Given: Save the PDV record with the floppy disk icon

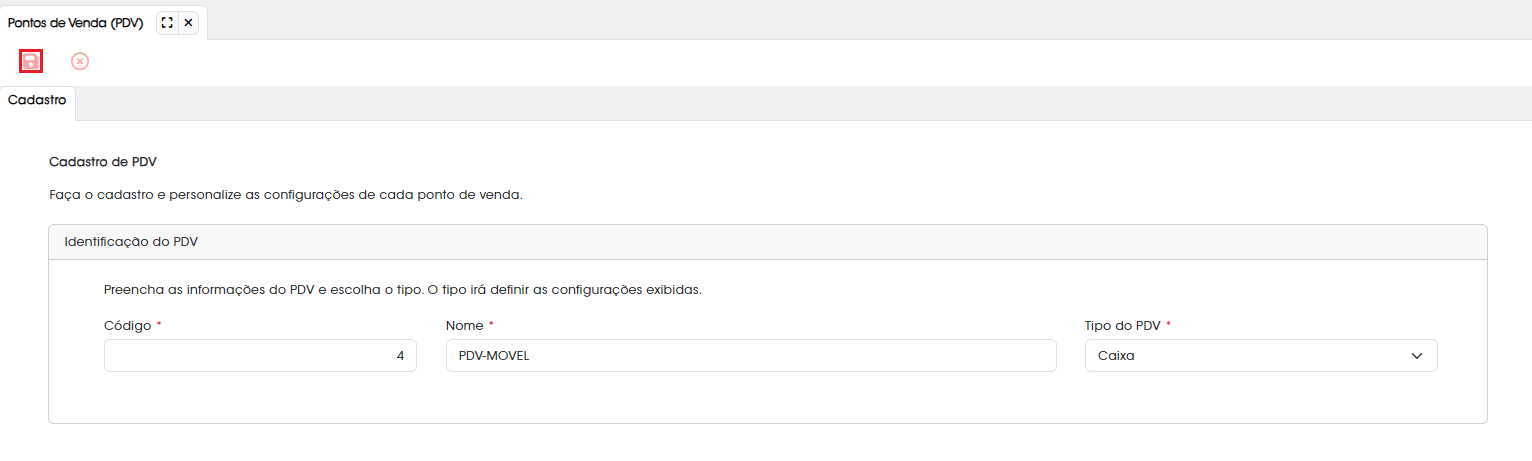Looking at the screenshot, I should [x=31, y=61].
